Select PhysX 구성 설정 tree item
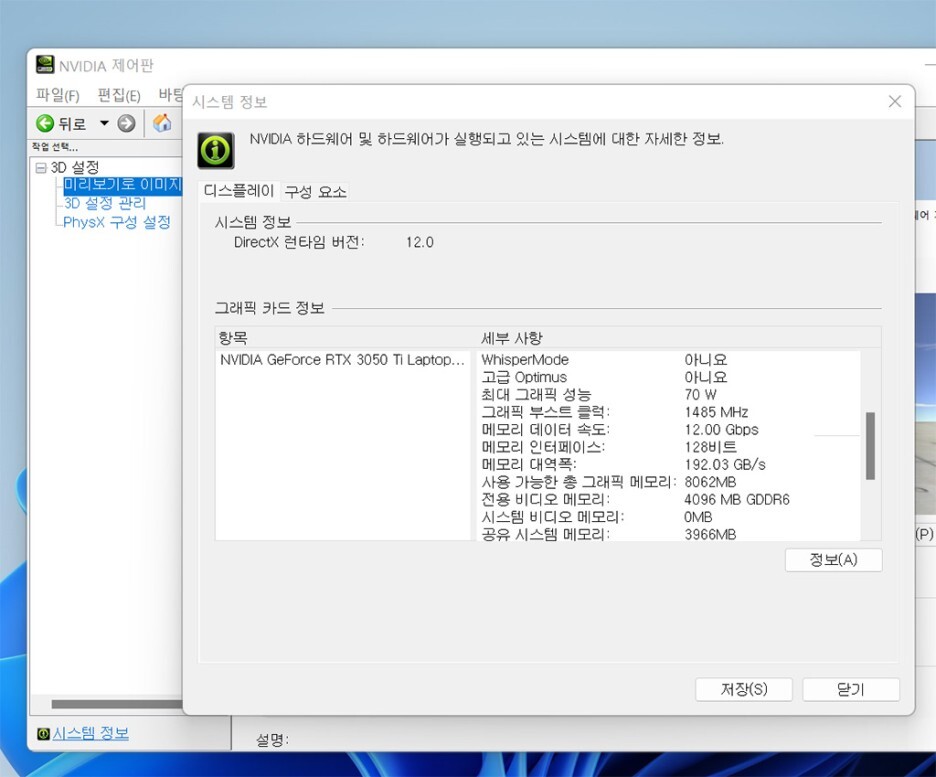Image resolution: width=936 pixels, height=777 pixels. point(117,222)
